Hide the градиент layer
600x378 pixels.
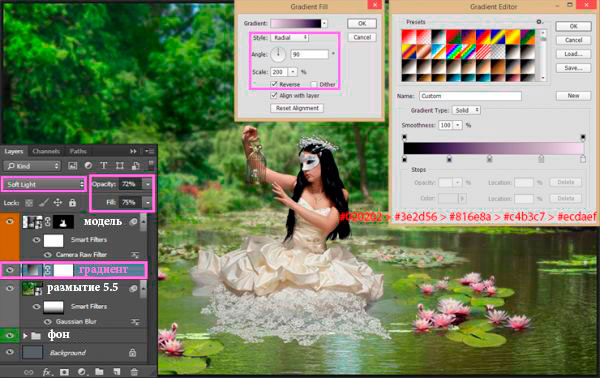pos(10,270)
